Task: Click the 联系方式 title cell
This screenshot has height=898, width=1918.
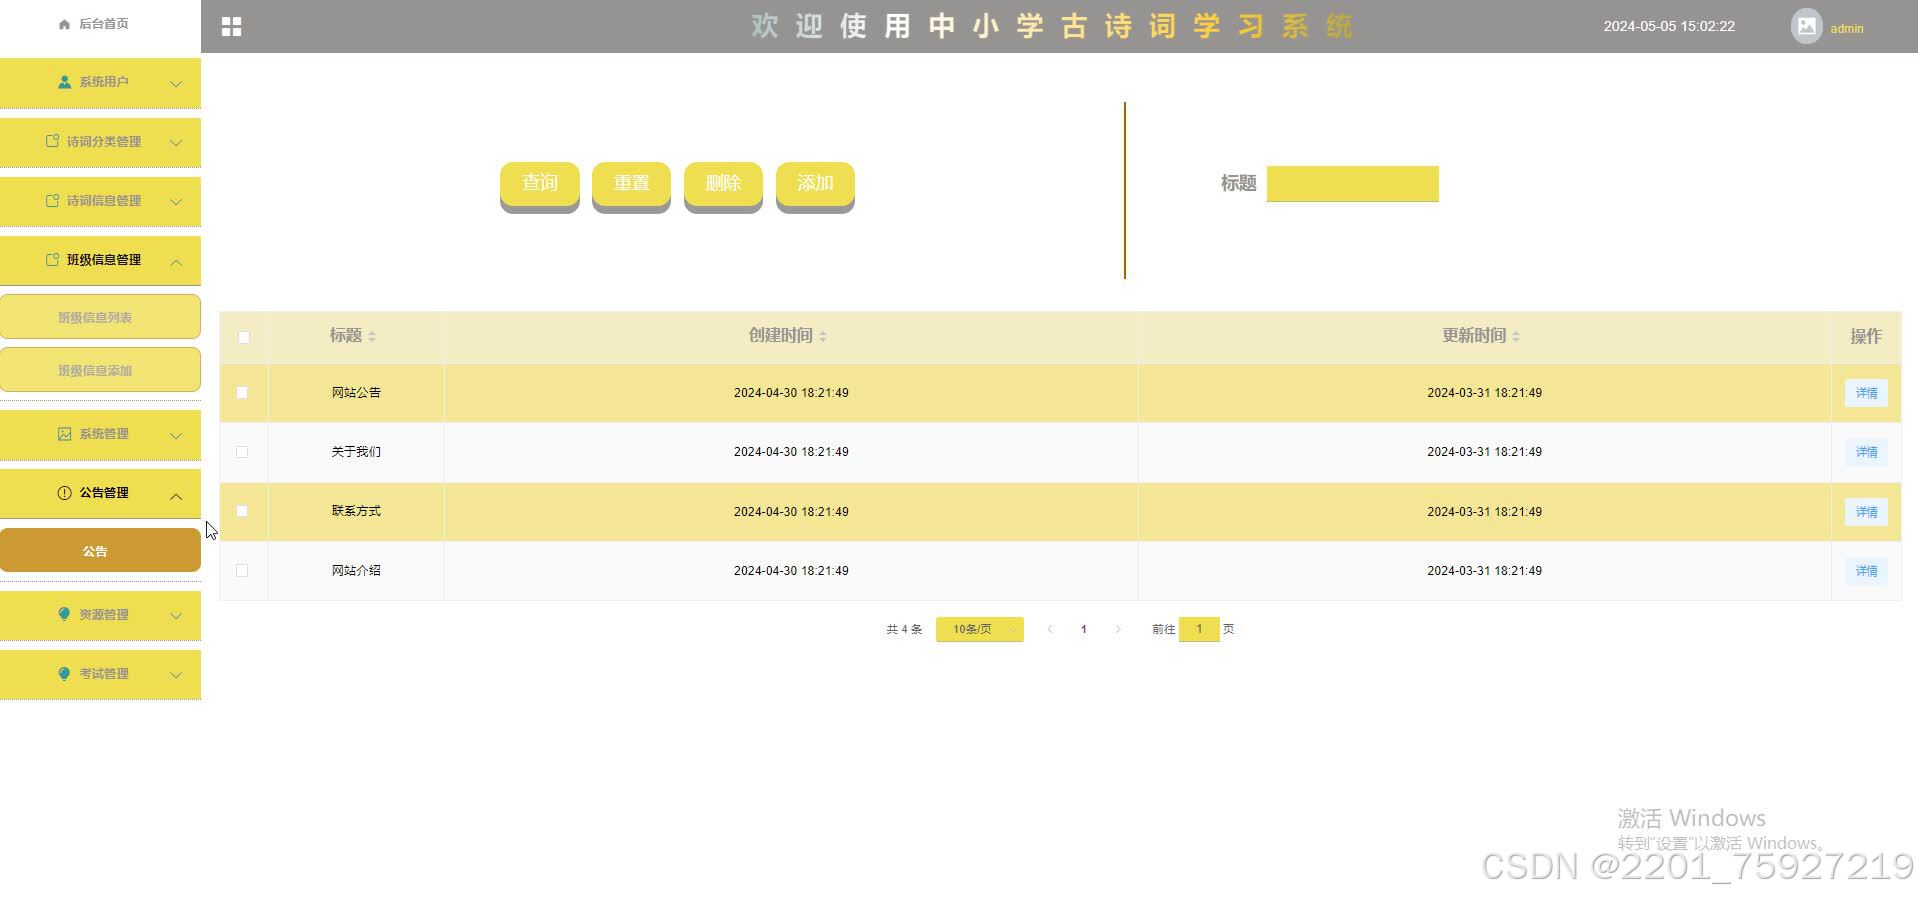Action: click(356, 511)
